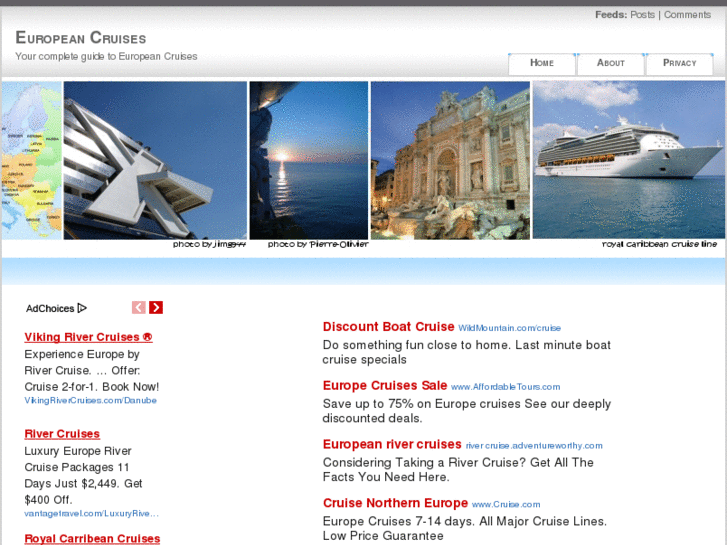Viewport: 727px width, 545px height.
Task: Click the white ship structure photo
Action: [155, 160]
